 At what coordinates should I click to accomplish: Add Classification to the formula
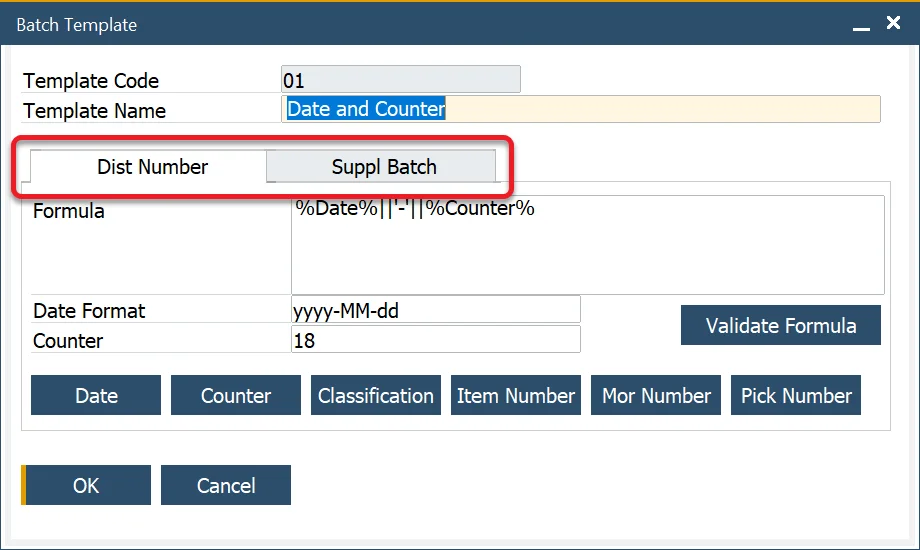tap(376, 396)
